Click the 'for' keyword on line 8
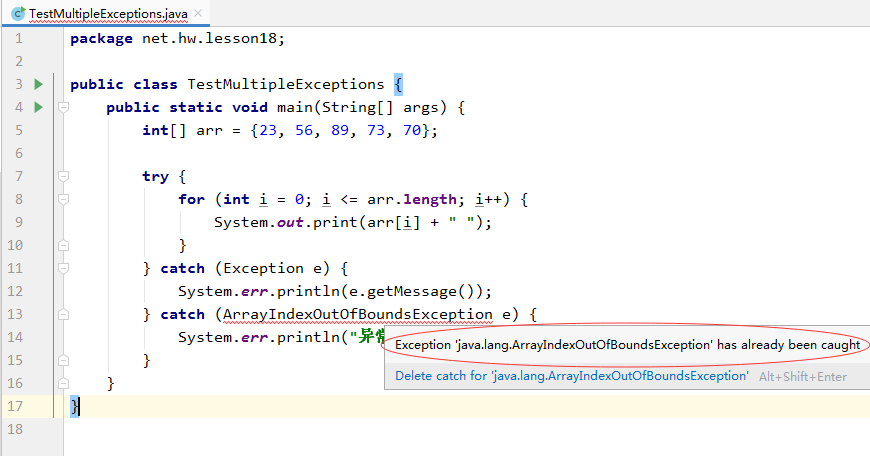Image resolution: width=870 pixels, height=456 pixels. (x=191, y=199)
